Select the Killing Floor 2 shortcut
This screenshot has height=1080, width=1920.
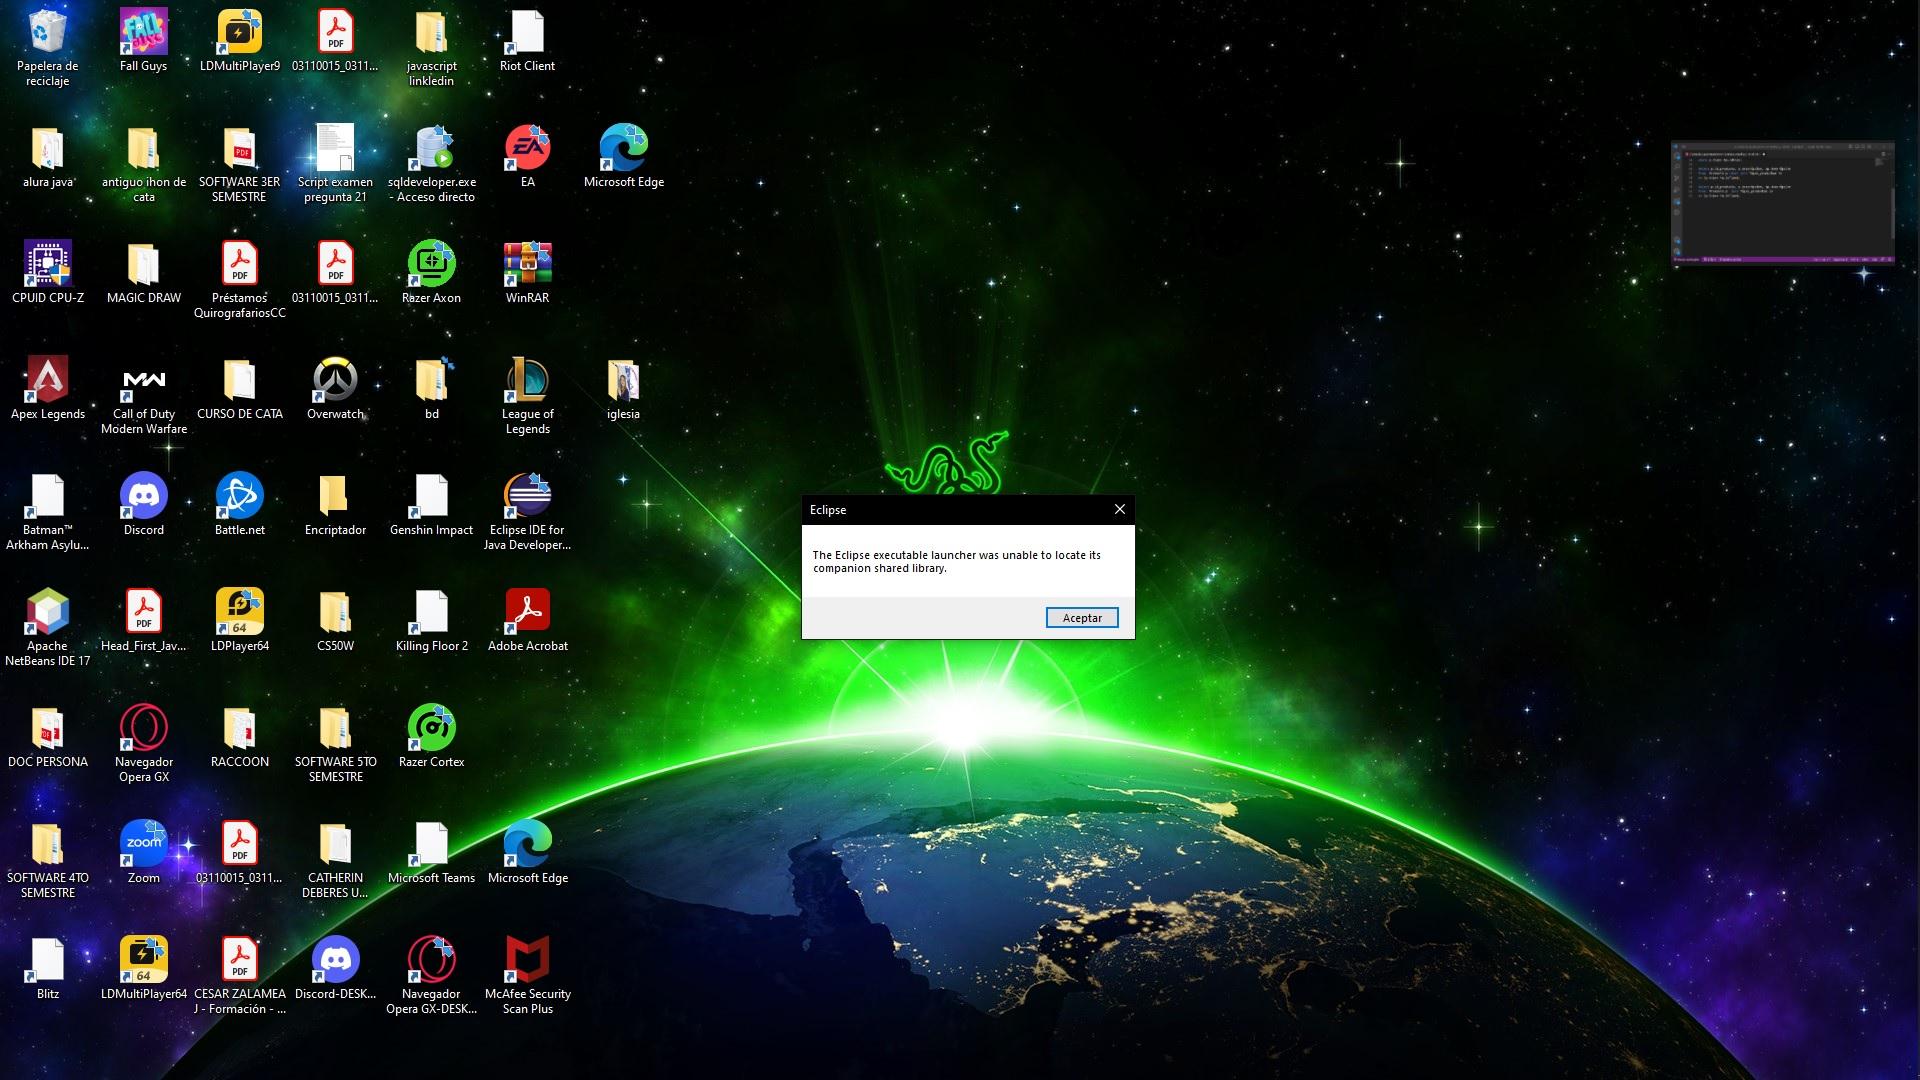point(431,620)
